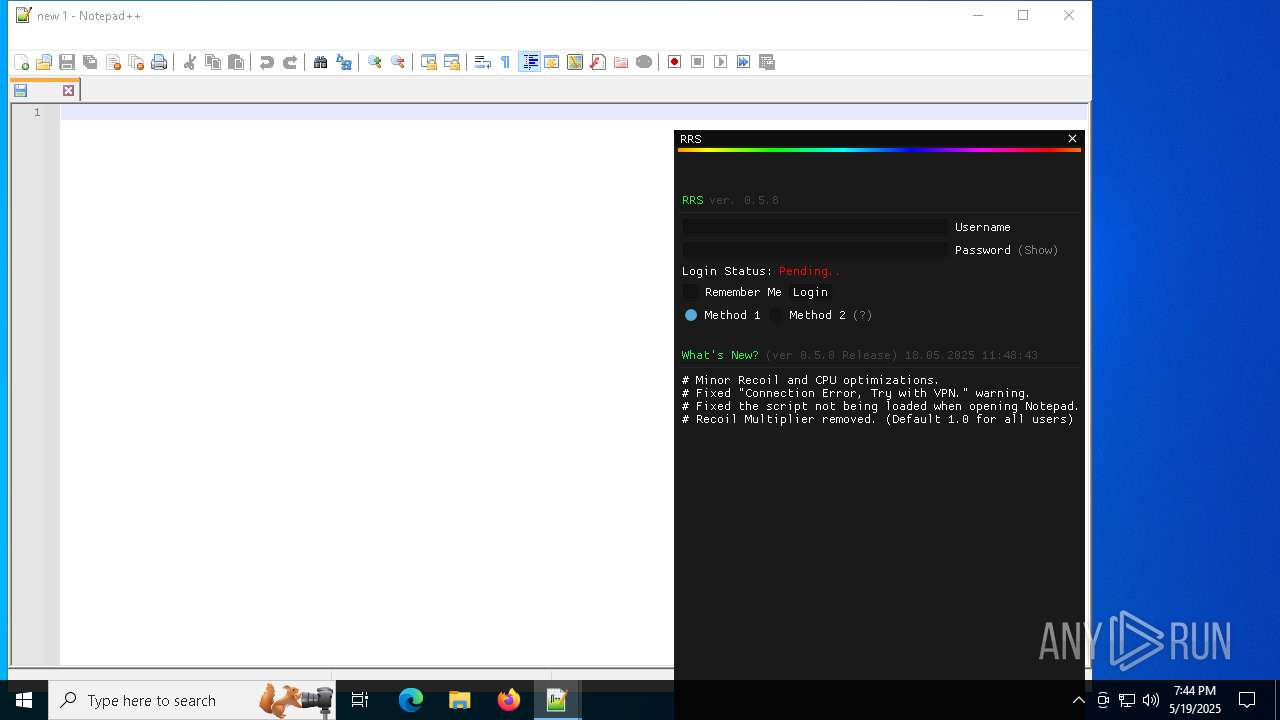Click into editor line 1
Screen dimensions: 1280x720
[573, 112]
